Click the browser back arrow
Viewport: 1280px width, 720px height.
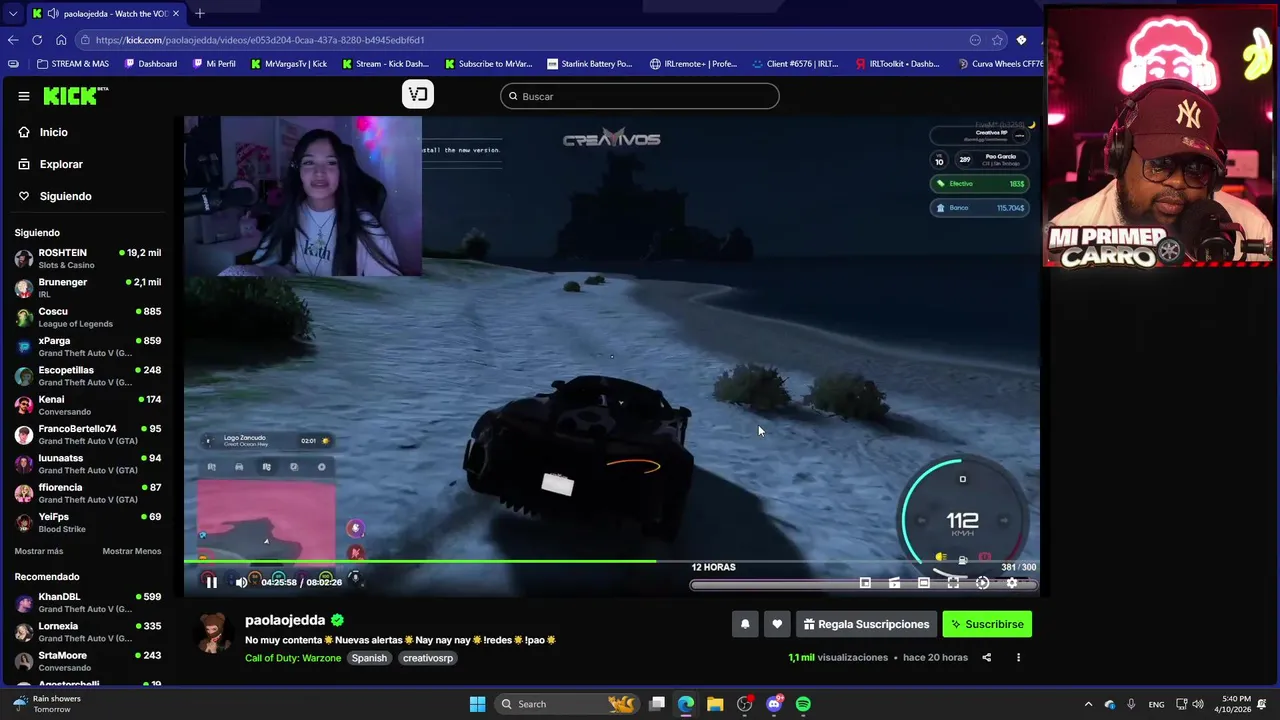(x=13, y=40)
